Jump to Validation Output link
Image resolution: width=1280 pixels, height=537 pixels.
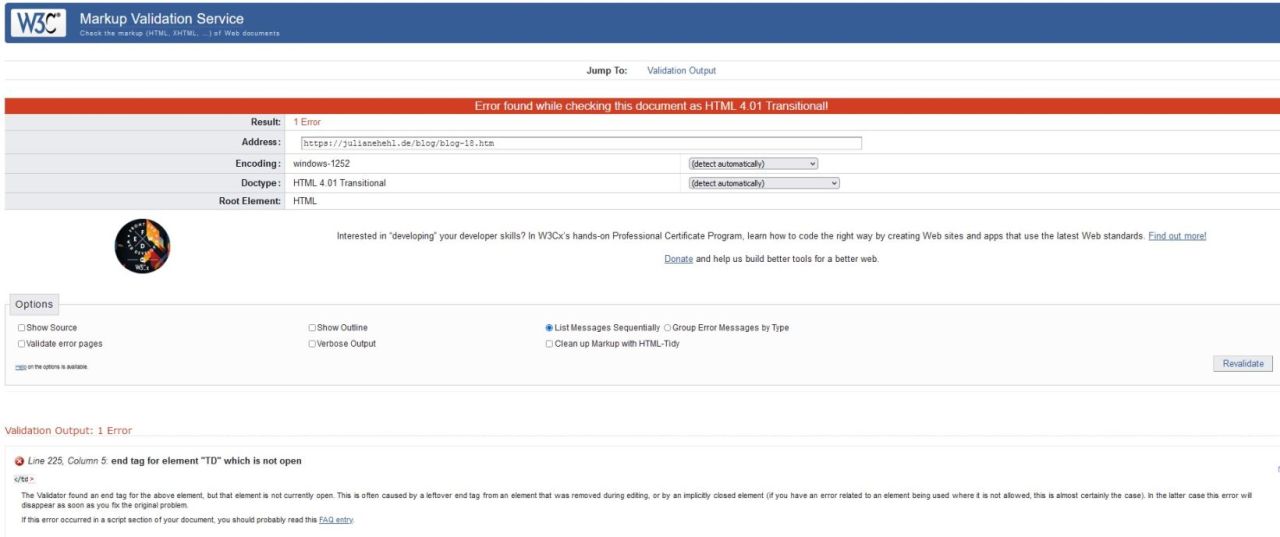[681, 71]
